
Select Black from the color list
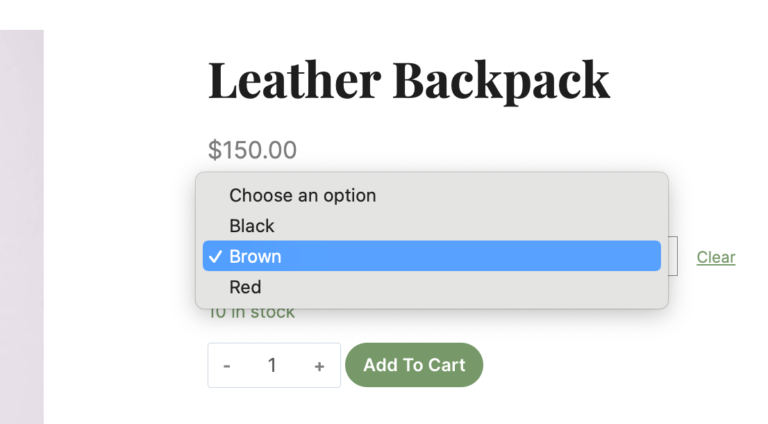(x=252, y=226)
